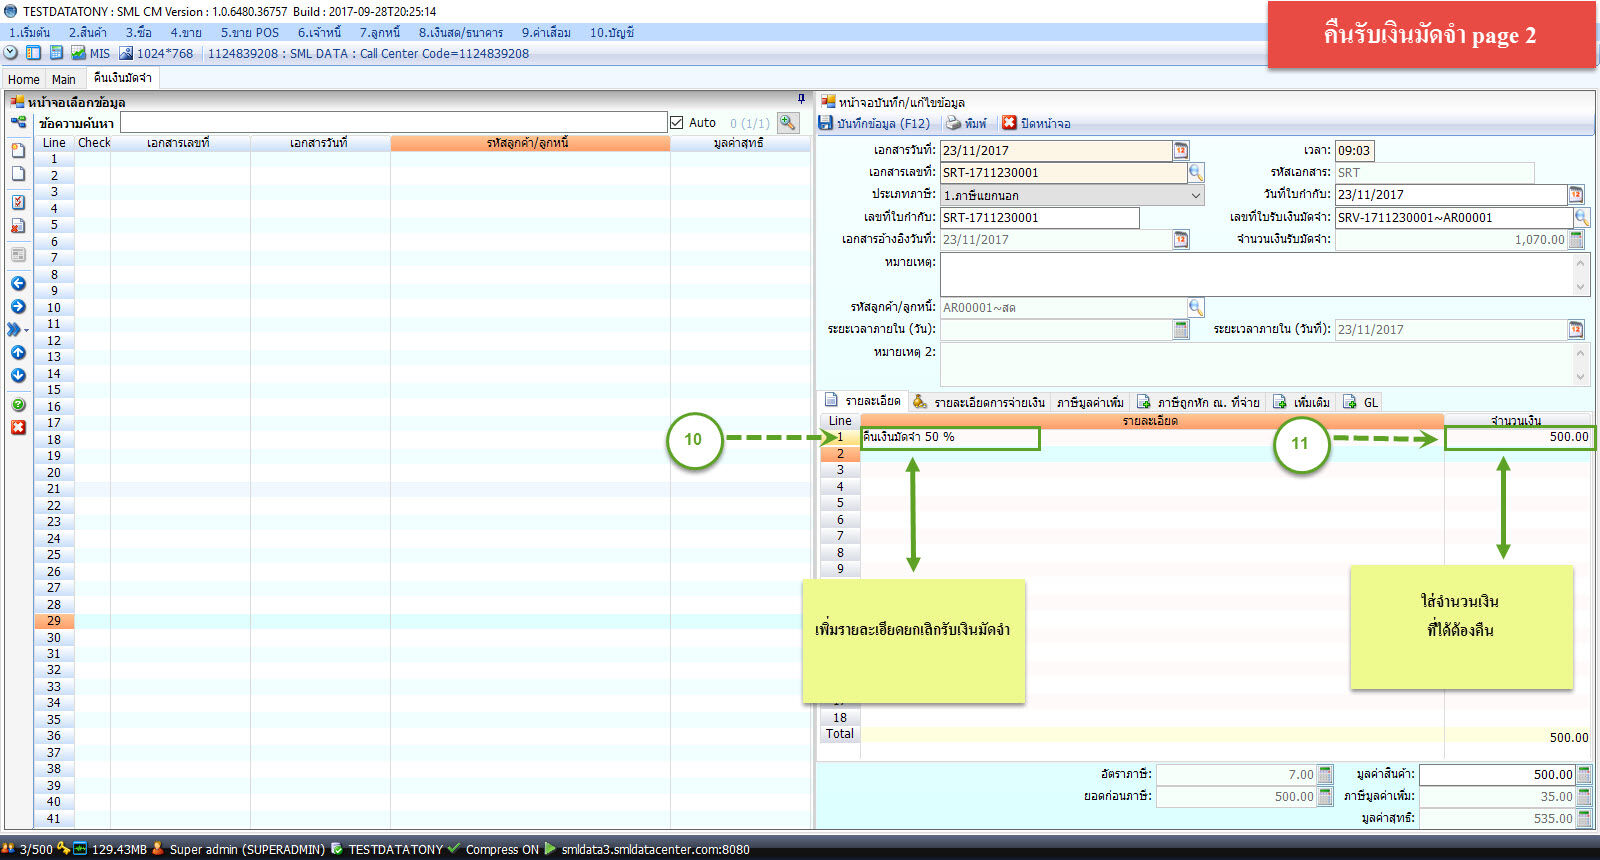Click the magnifier search button next to Auto
The width and height of the screenshot is (1600, 860).
point(788,122)
